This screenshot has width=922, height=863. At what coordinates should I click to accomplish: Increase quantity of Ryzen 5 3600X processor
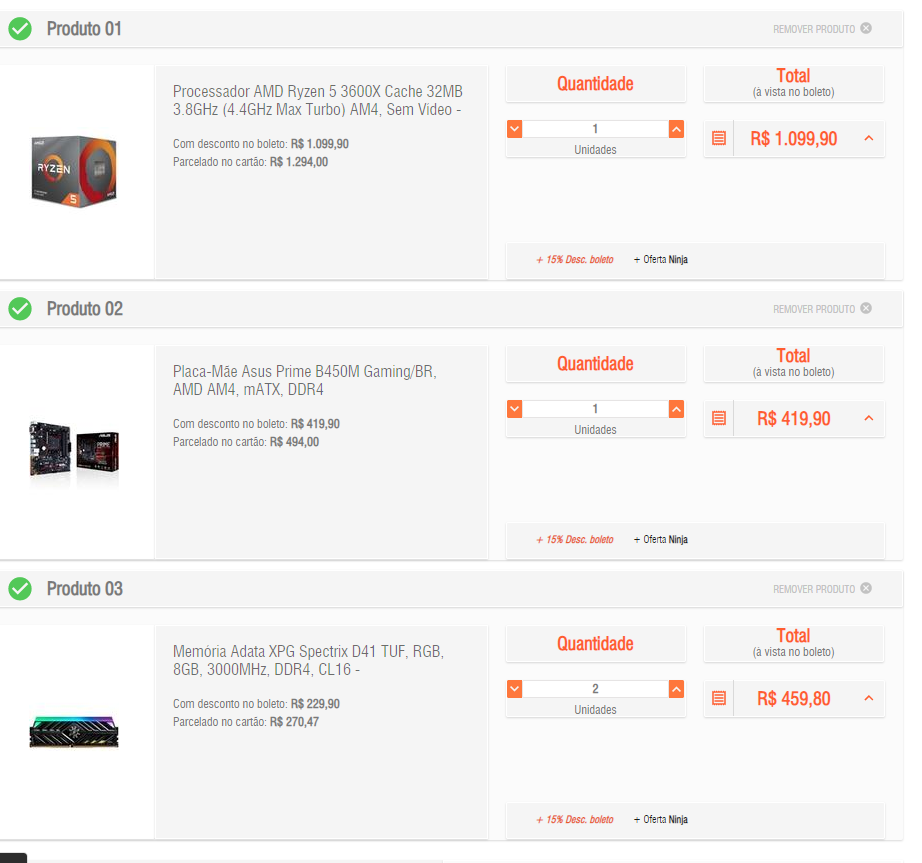click(676, 129)
